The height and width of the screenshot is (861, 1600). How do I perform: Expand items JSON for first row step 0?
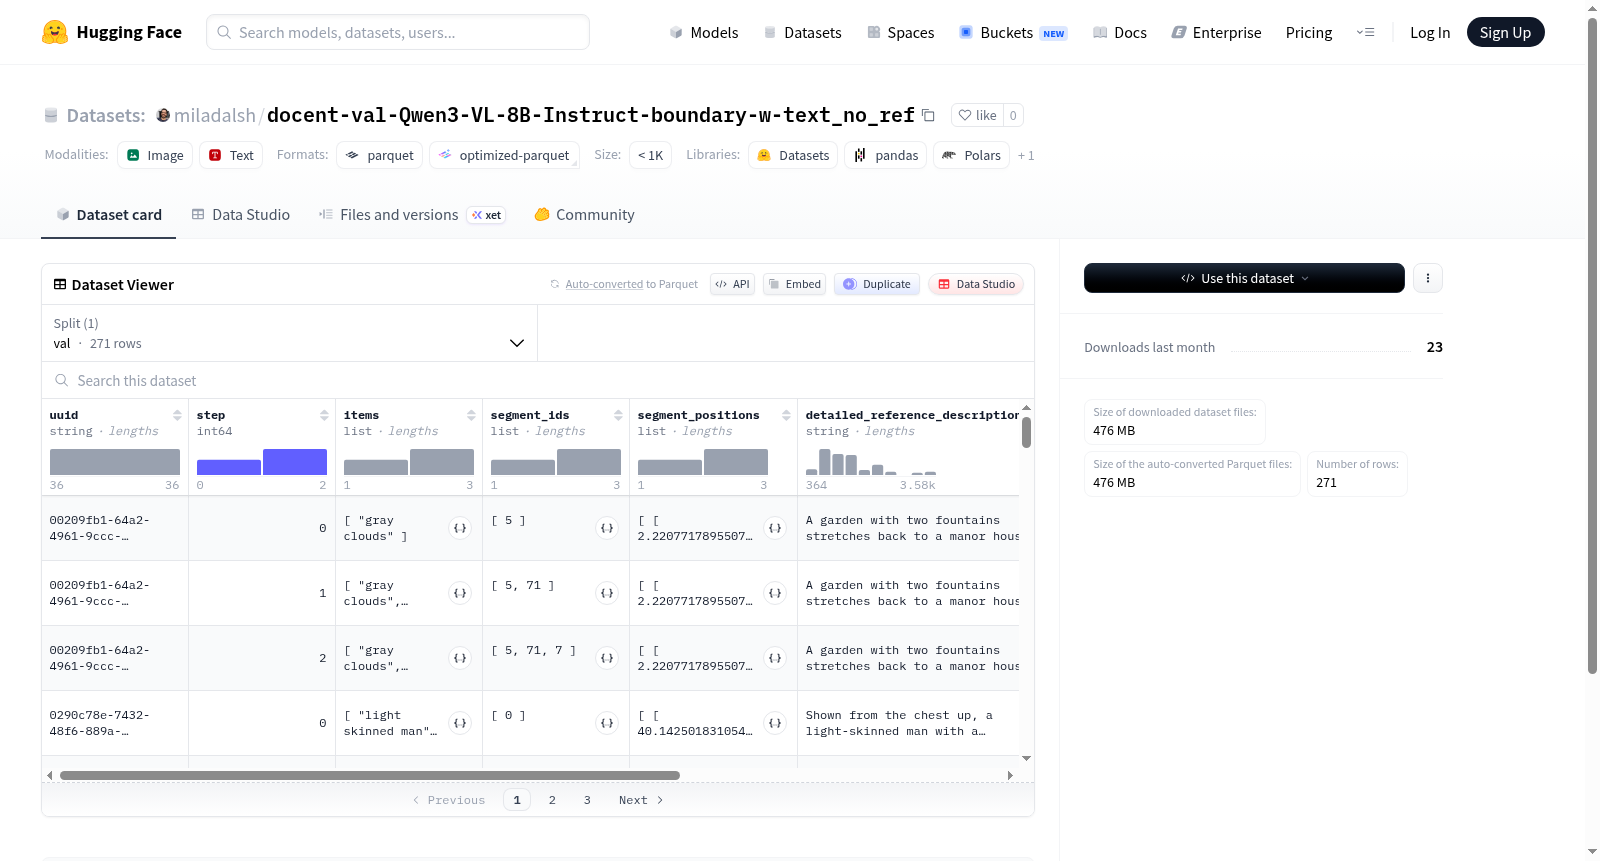click(x=460, y=528)
